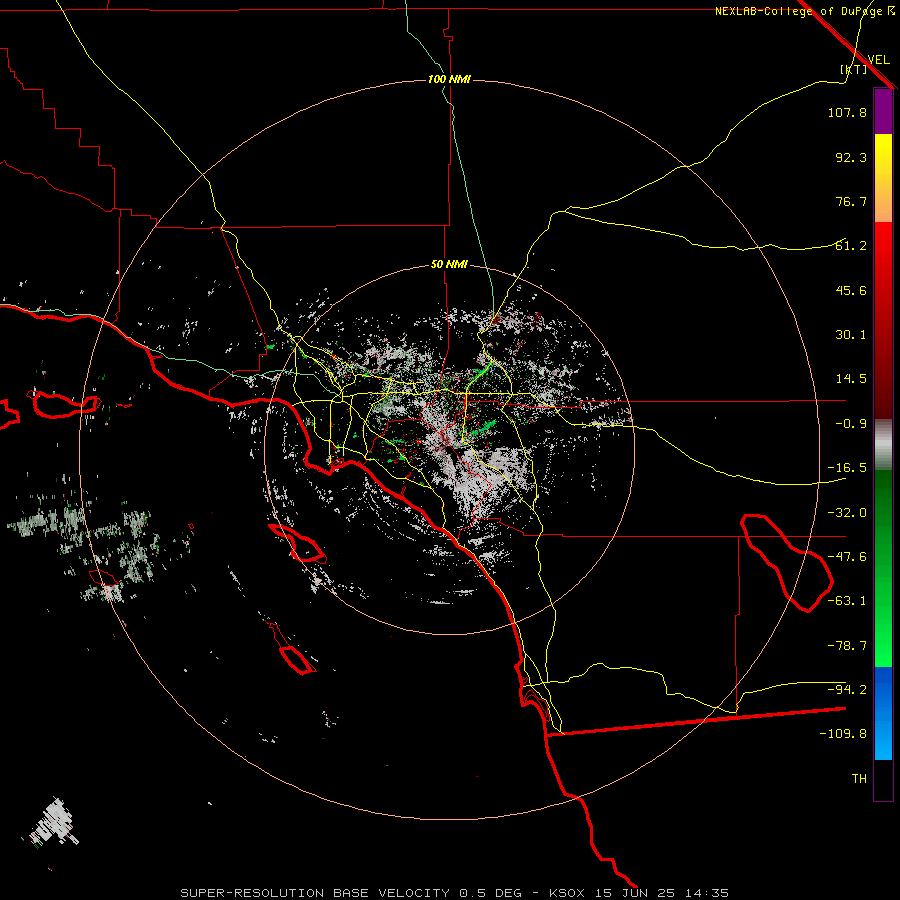This screenshot has width=900, height=900.
Task: Pick the blue segment of the velocity color bar
Action: tap(883, 713)
